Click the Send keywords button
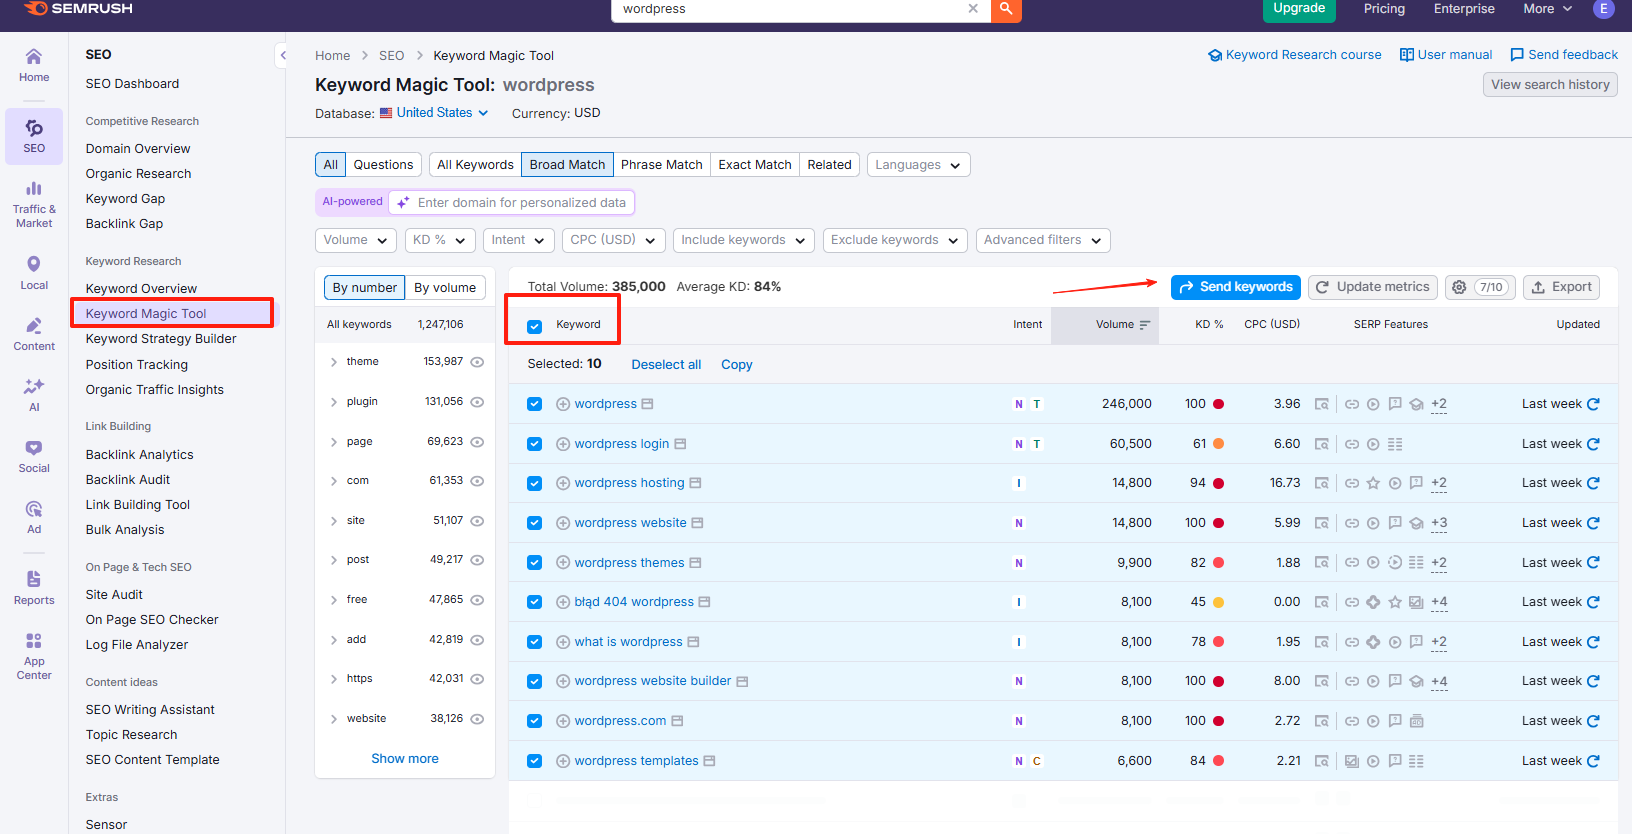1632x834 pixels. coord(1235,287)
